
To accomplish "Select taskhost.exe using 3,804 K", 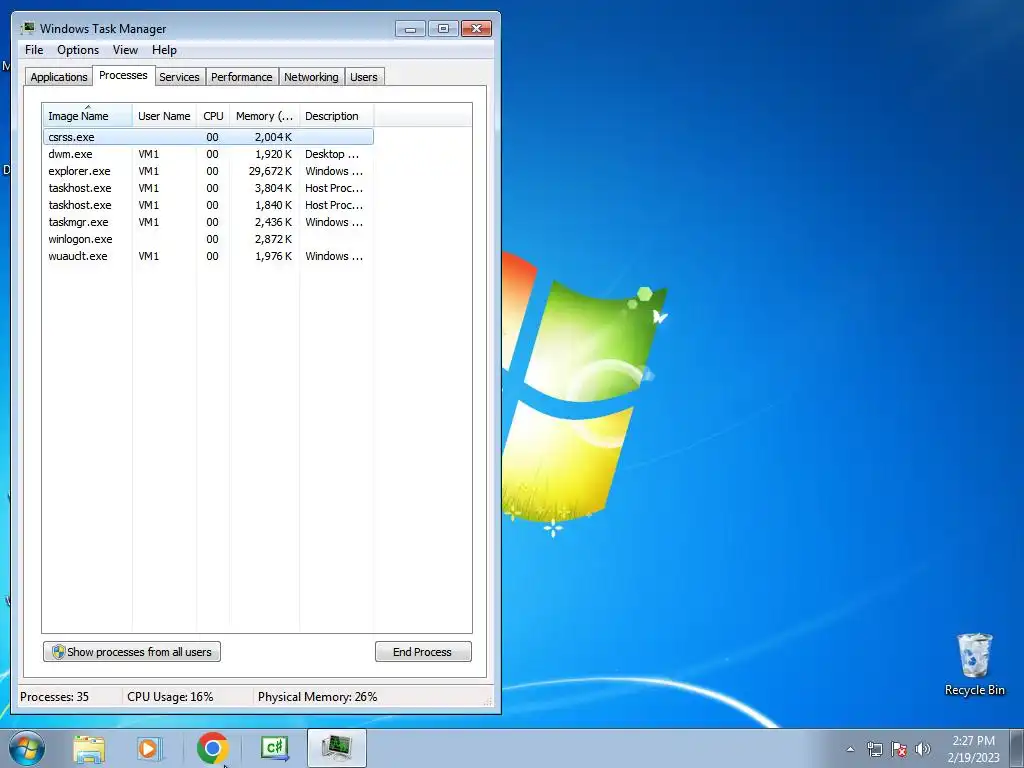I will (208, 188).
